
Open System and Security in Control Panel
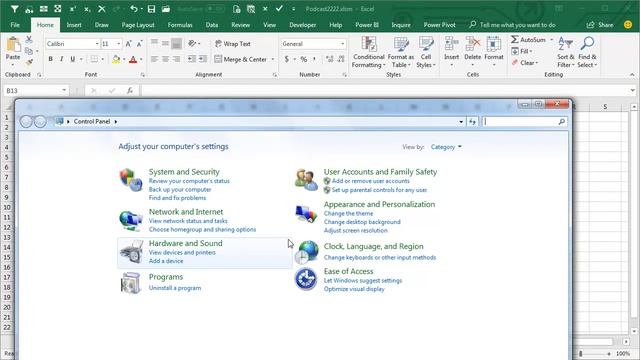click(x=184, y=172)
